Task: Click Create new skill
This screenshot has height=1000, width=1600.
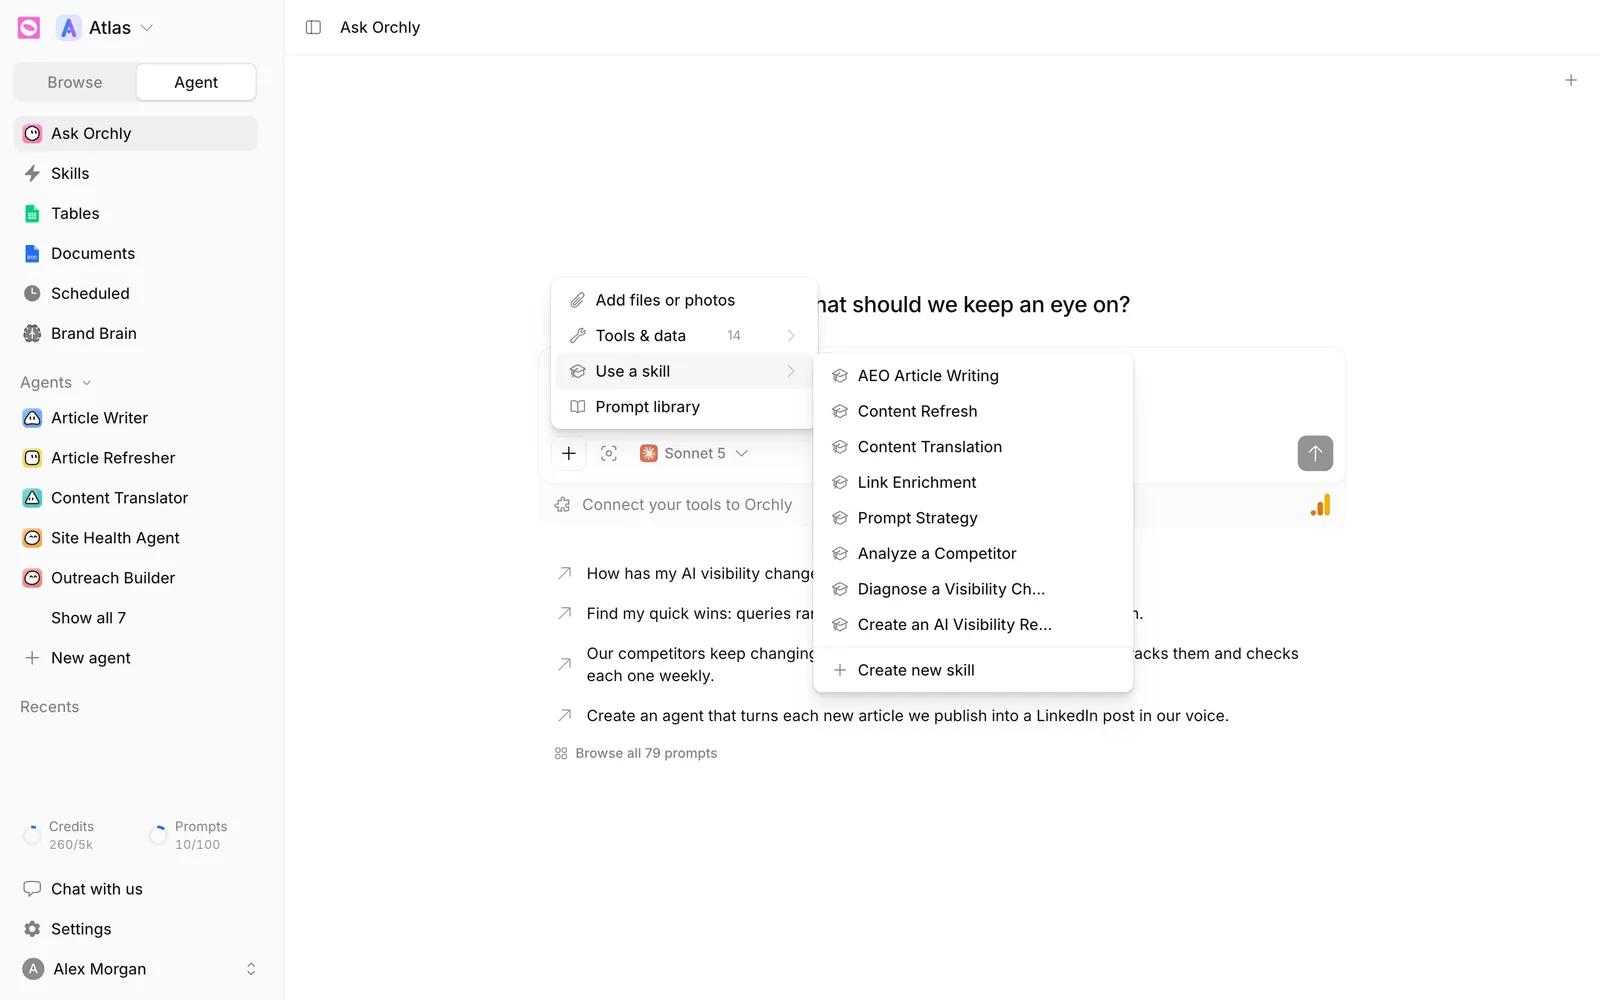Action: tap(973, 670)
